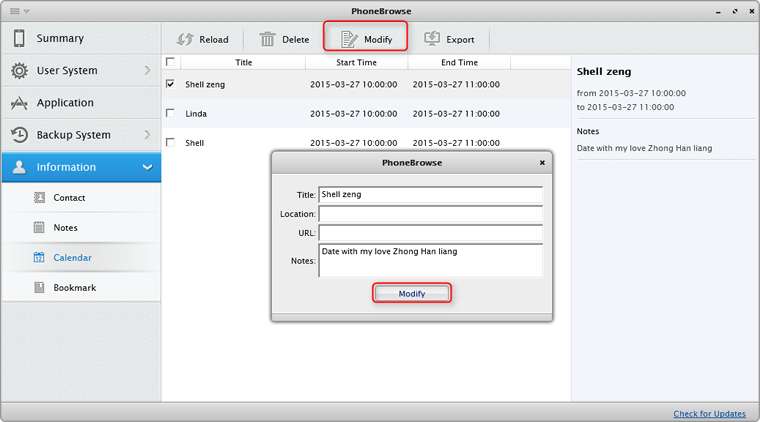
Task: Collapse the Information section chevron
Action: click(147, 167)
